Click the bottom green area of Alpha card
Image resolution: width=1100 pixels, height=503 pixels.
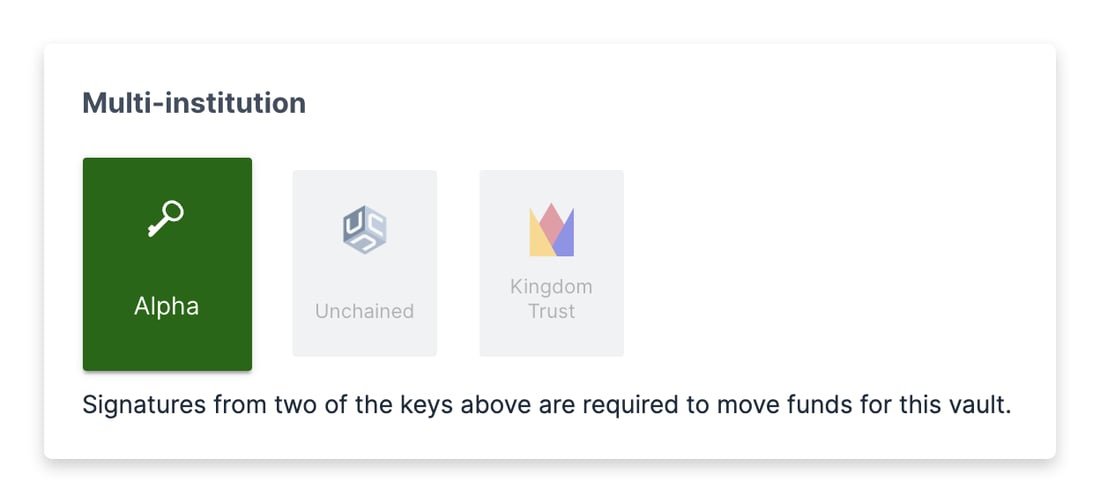[167, 347]
